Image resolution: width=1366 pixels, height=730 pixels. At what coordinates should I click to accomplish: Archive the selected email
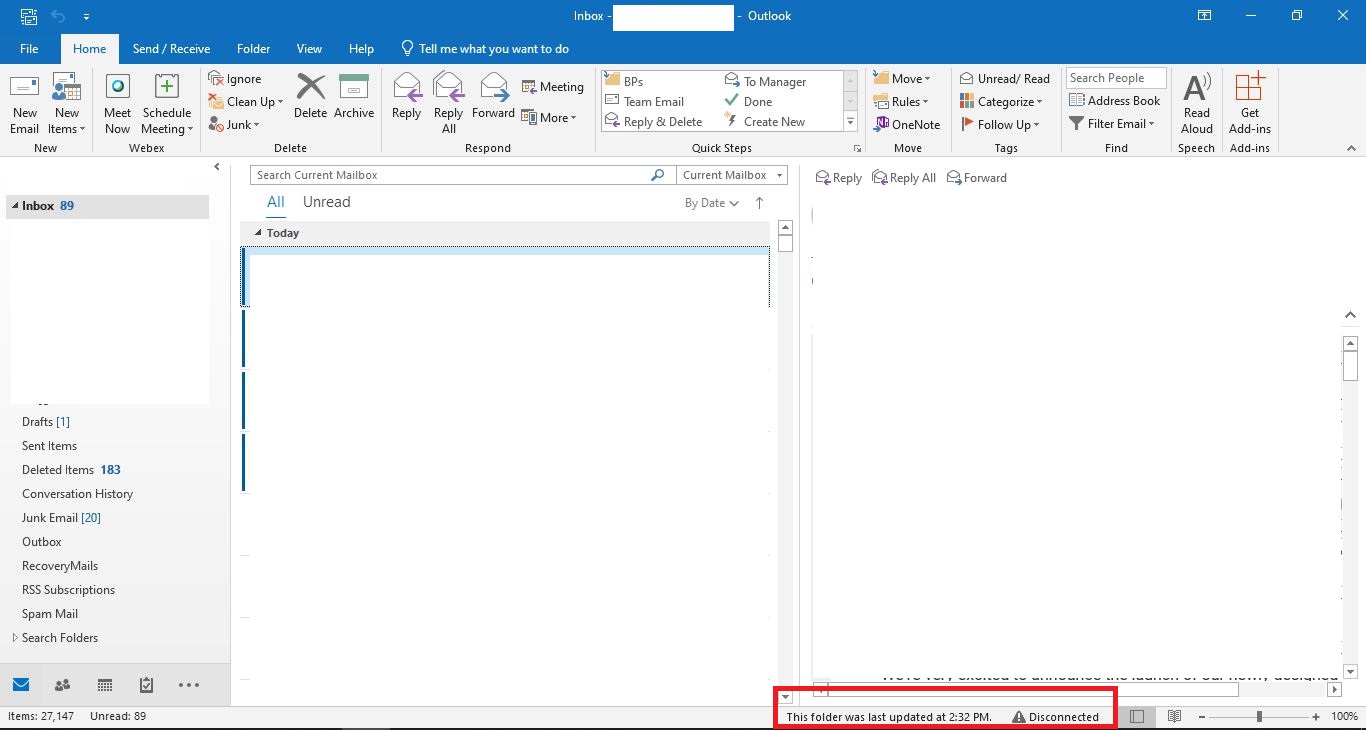click(x=354, y=97)
